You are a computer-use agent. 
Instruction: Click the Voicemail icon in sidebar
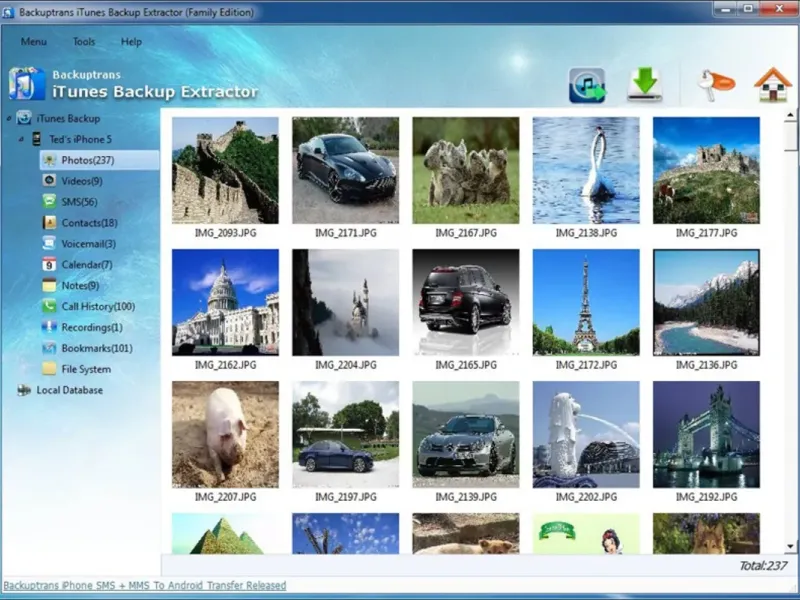49,243
